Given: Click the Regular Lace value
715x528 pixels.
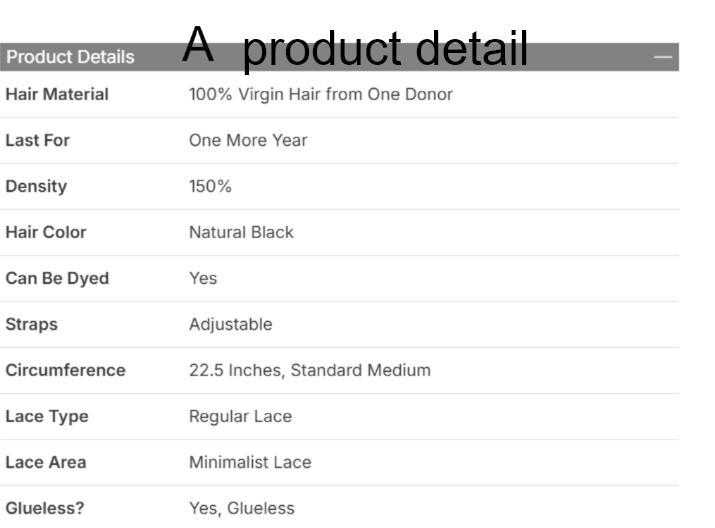Looking at the screenshot, I should point(240,416).
